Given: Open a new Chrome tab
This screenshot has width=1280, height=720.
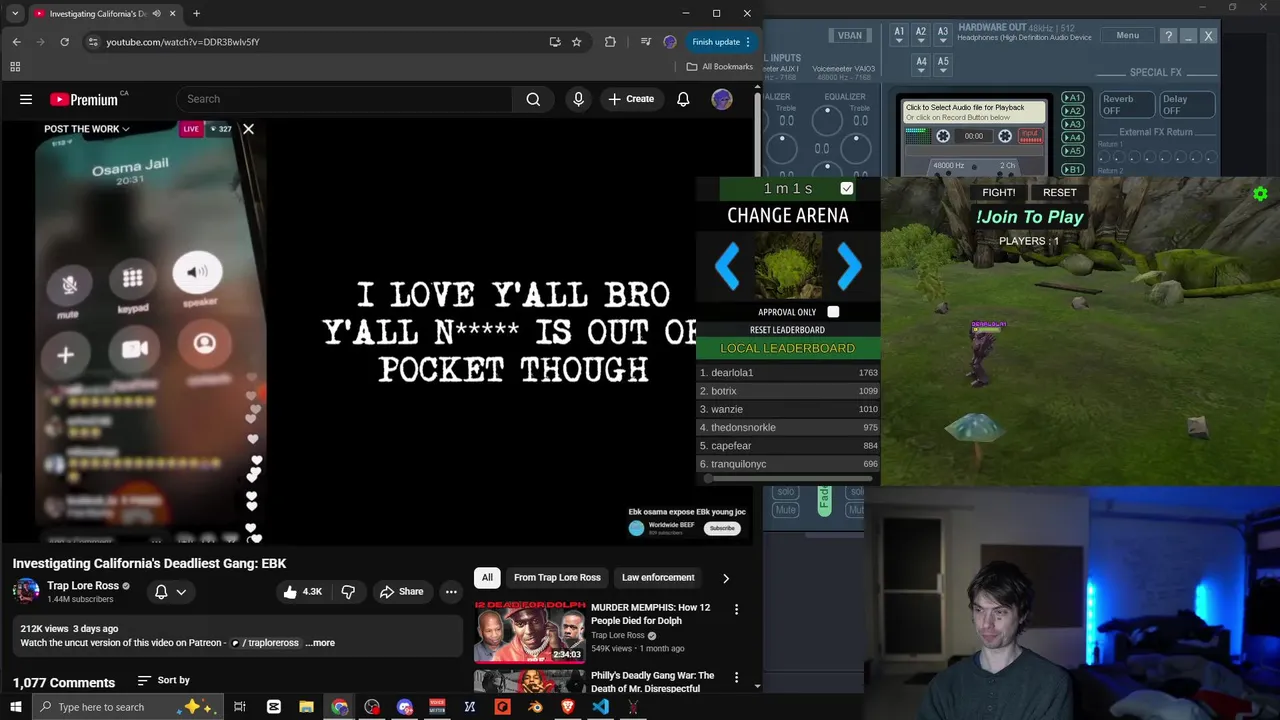Looking at the screenshot, I should [196, 14].
